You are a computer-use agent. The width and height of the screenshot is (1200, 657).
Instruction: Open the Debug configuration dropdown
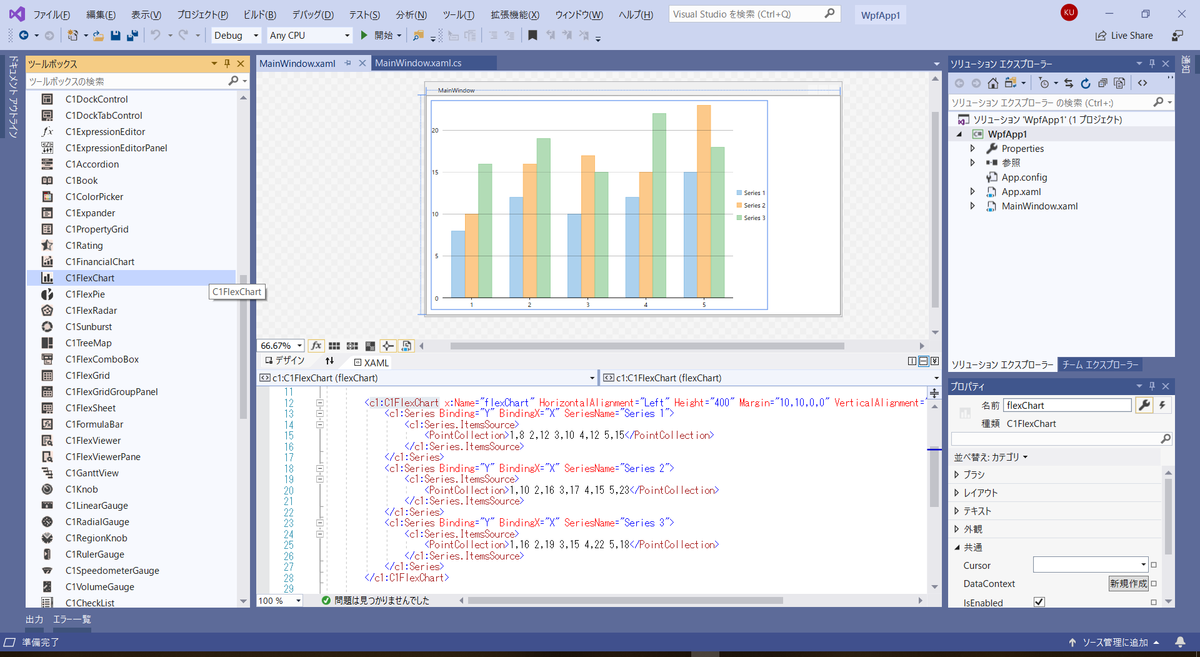[x=236, y=35]
